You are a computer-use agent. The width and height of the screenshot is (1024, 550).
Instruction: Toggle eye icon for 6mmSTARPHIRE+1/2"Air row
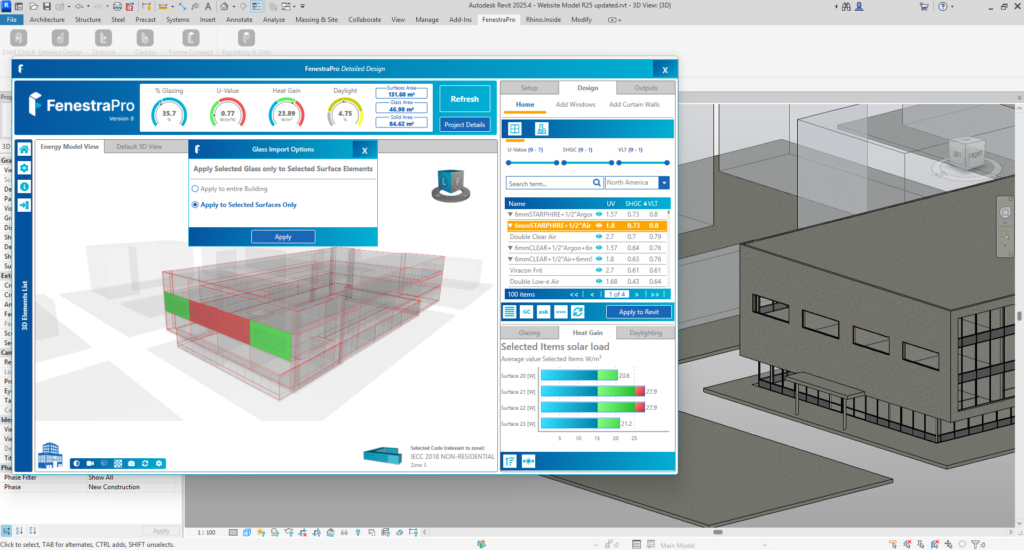pyautogui.click(x=599, y=225)
